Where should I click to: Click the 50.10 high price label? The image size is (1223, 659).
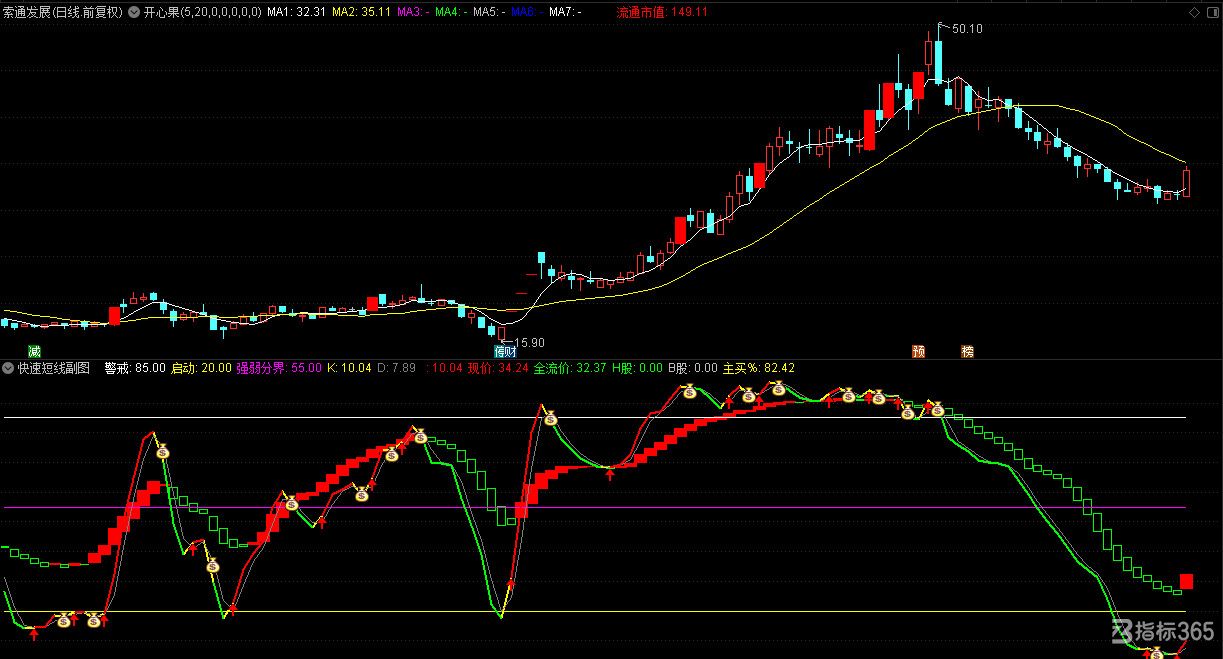[x=967, y=29]
